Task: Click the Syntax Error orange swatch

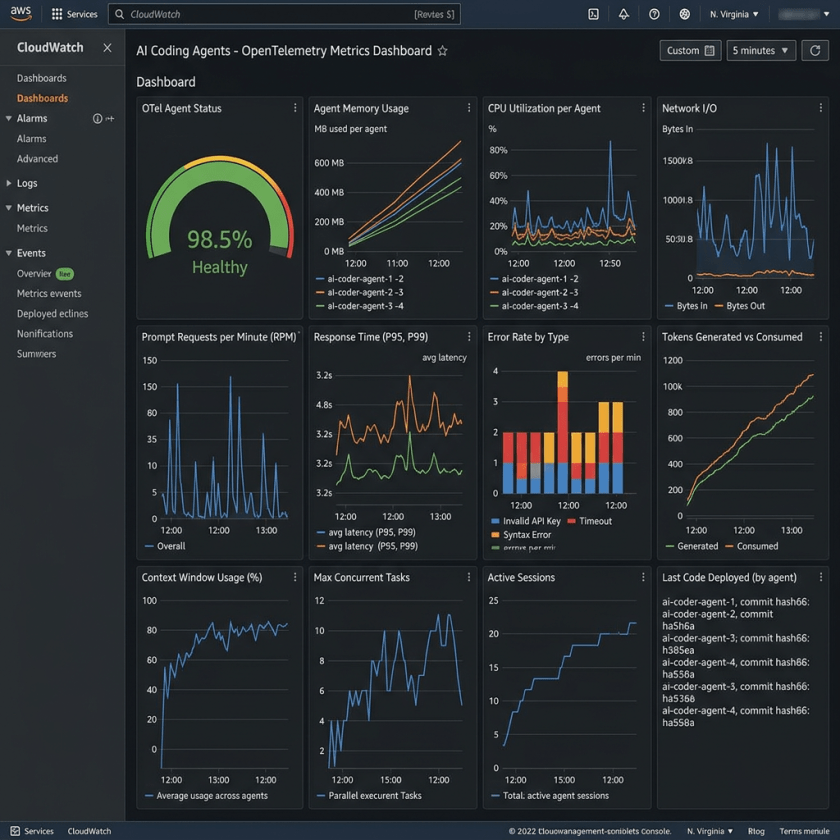Action: (x=495, y=535)
